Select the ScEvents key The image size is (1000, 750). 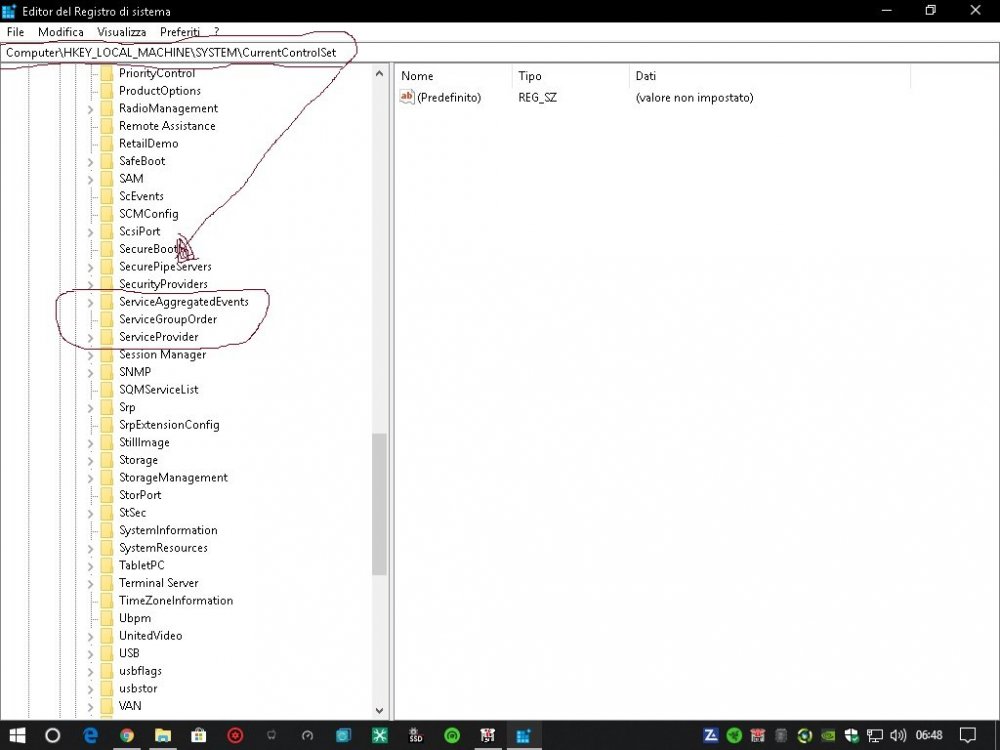pos(141,196)
